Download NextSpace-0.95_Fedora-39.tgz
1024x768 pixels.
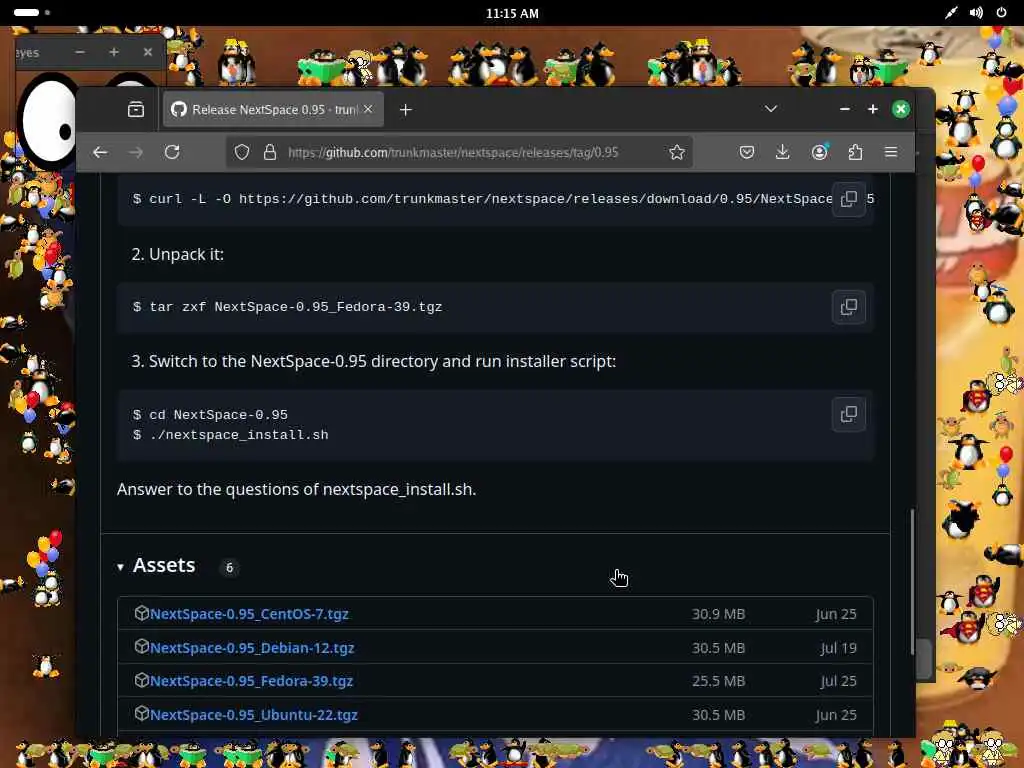click(x=251, y=680)
